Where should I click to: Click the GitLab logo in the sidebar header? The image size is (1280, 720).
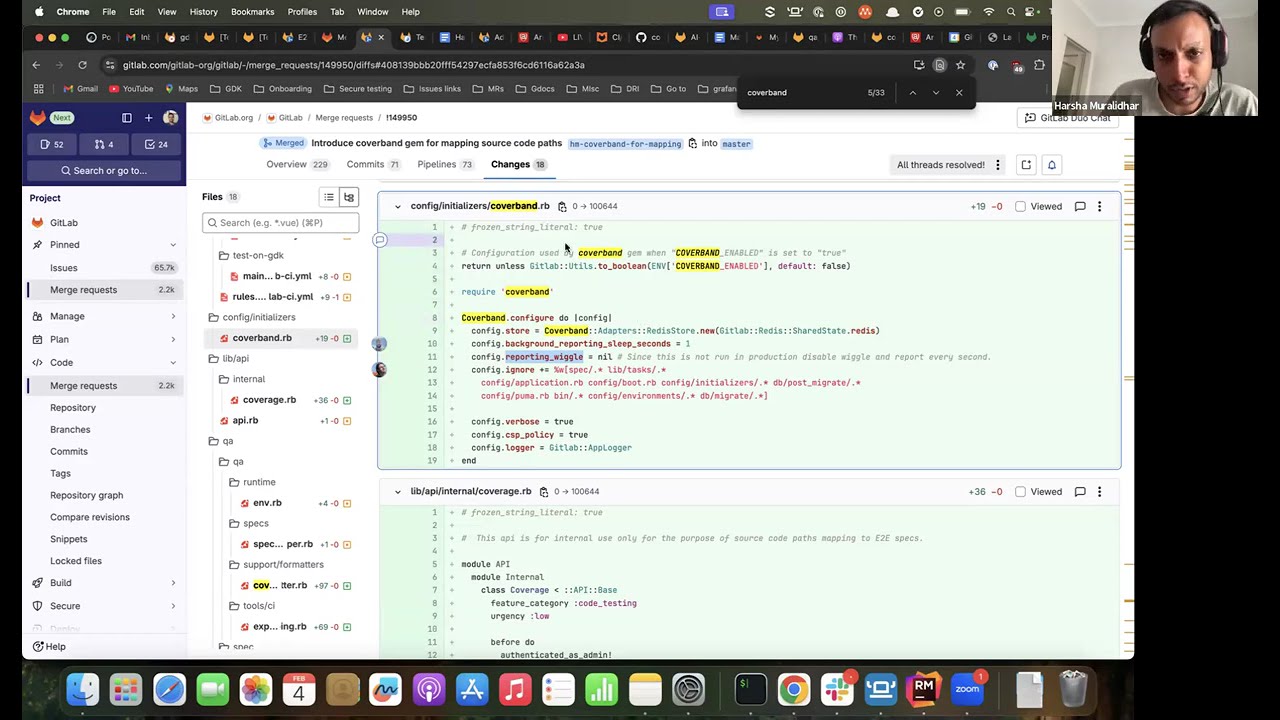point(38,118)
